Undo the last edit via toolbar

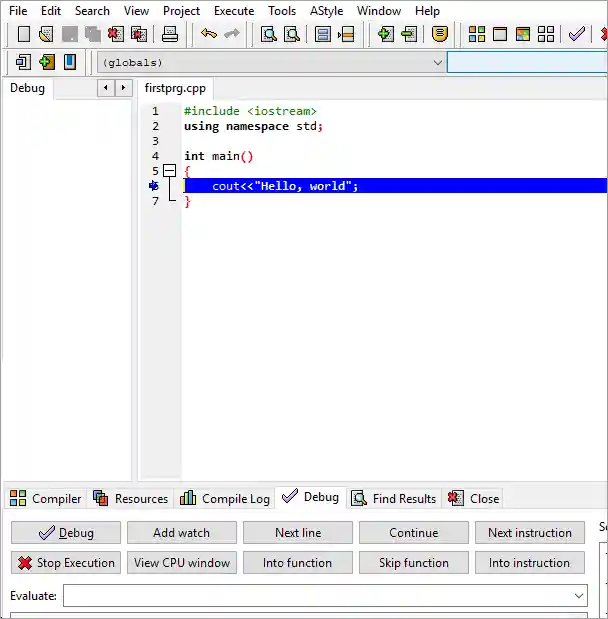(x=209, y=34)
